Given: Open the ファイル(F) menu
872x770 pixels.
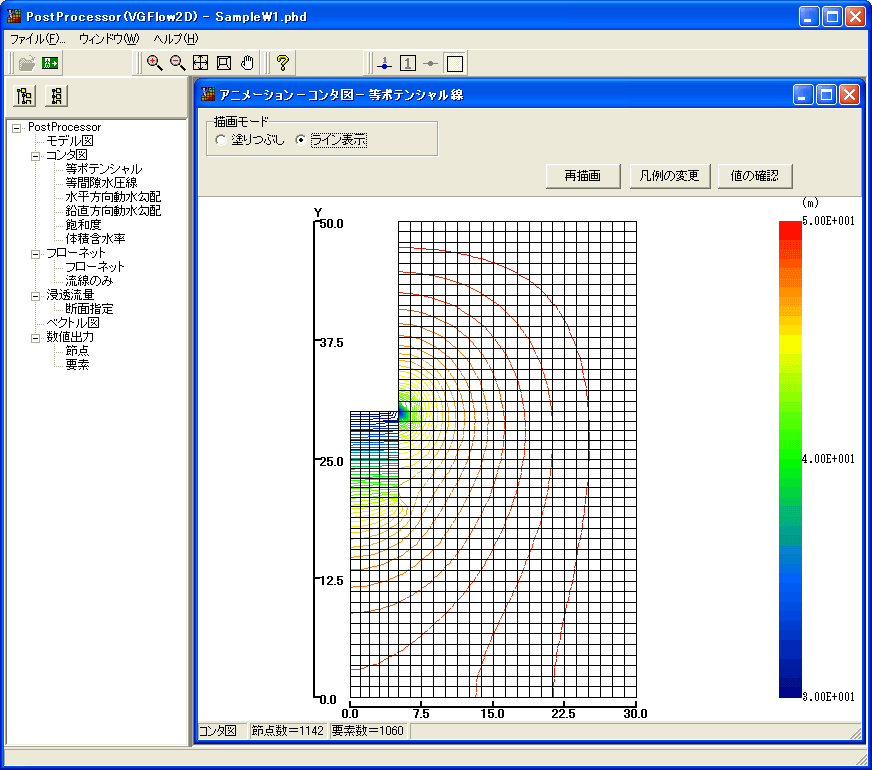Looking at the screenshot, I should click(37, 39).
